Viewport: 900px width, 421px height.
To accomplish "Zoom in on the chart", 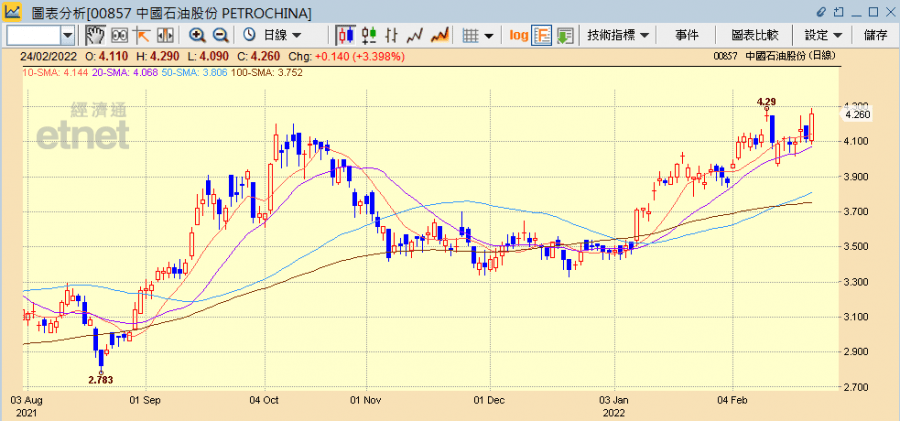I will coord(198,35).
